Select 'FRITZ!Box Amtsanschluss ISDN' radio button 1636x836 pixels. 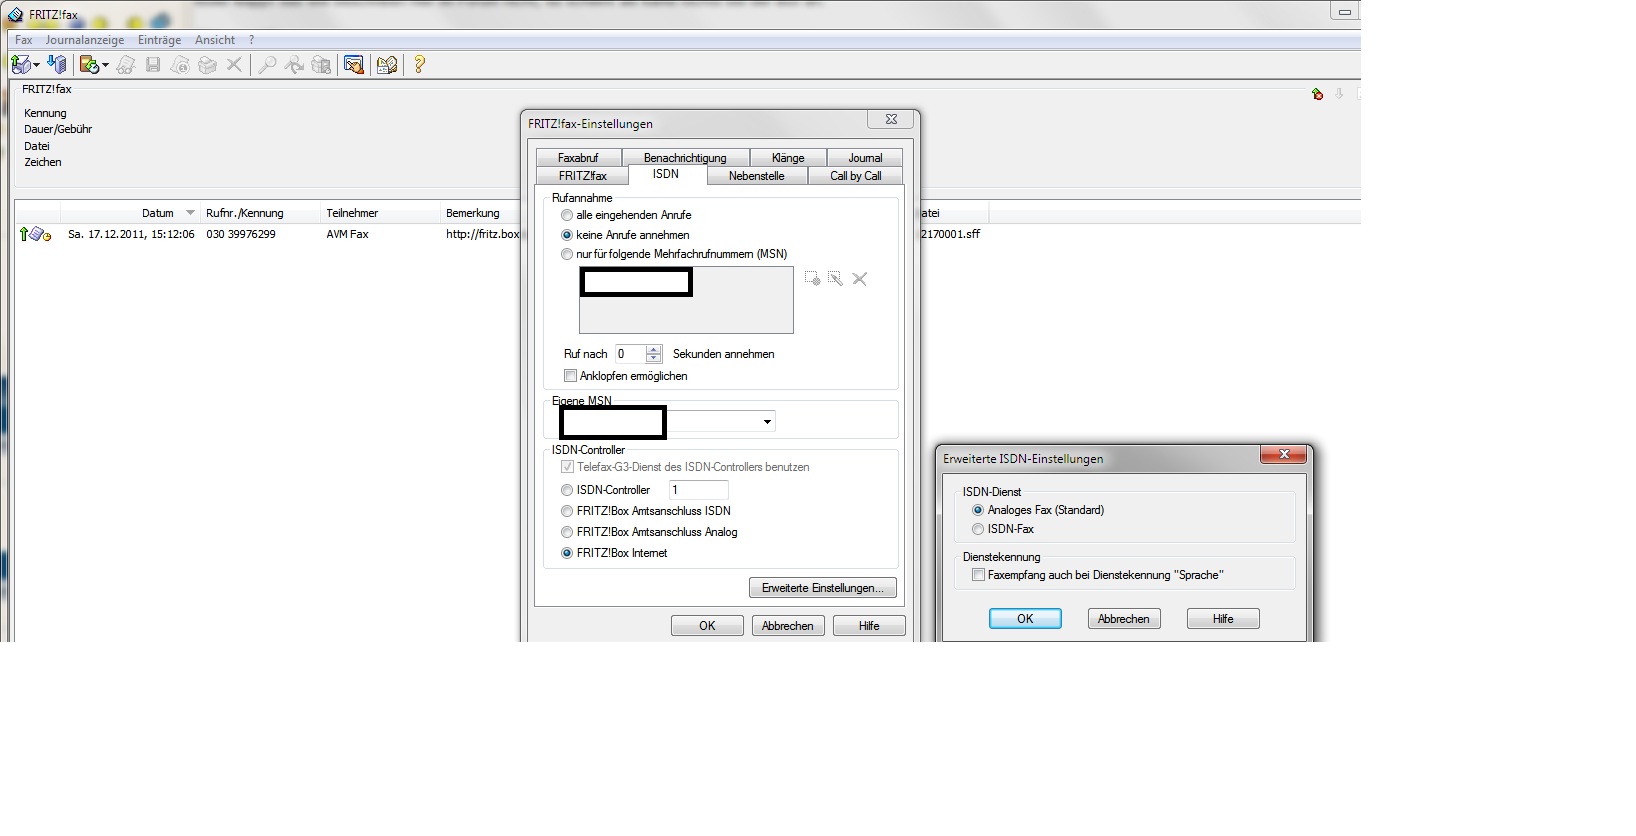[x=567, y=511]
